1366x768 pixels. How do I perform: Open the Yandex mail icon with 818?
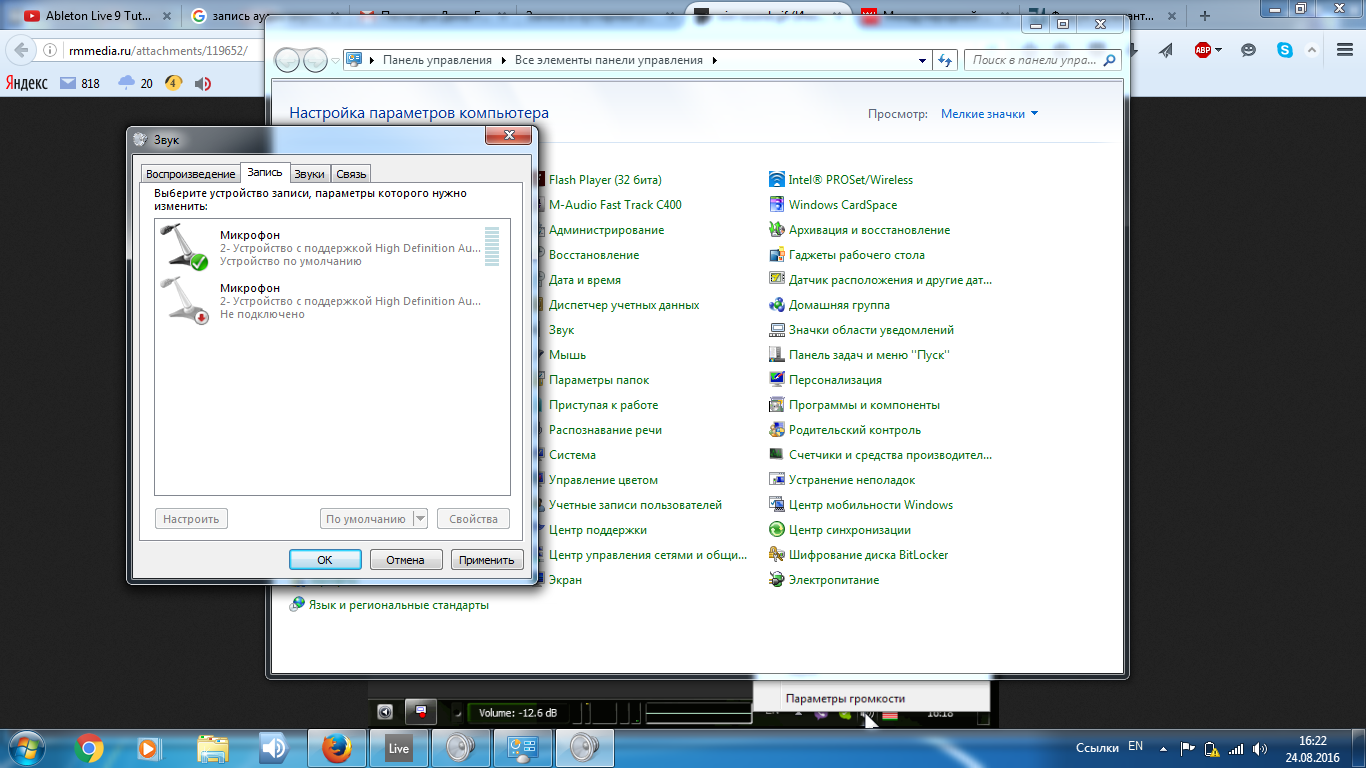click(x=68, y=83)
